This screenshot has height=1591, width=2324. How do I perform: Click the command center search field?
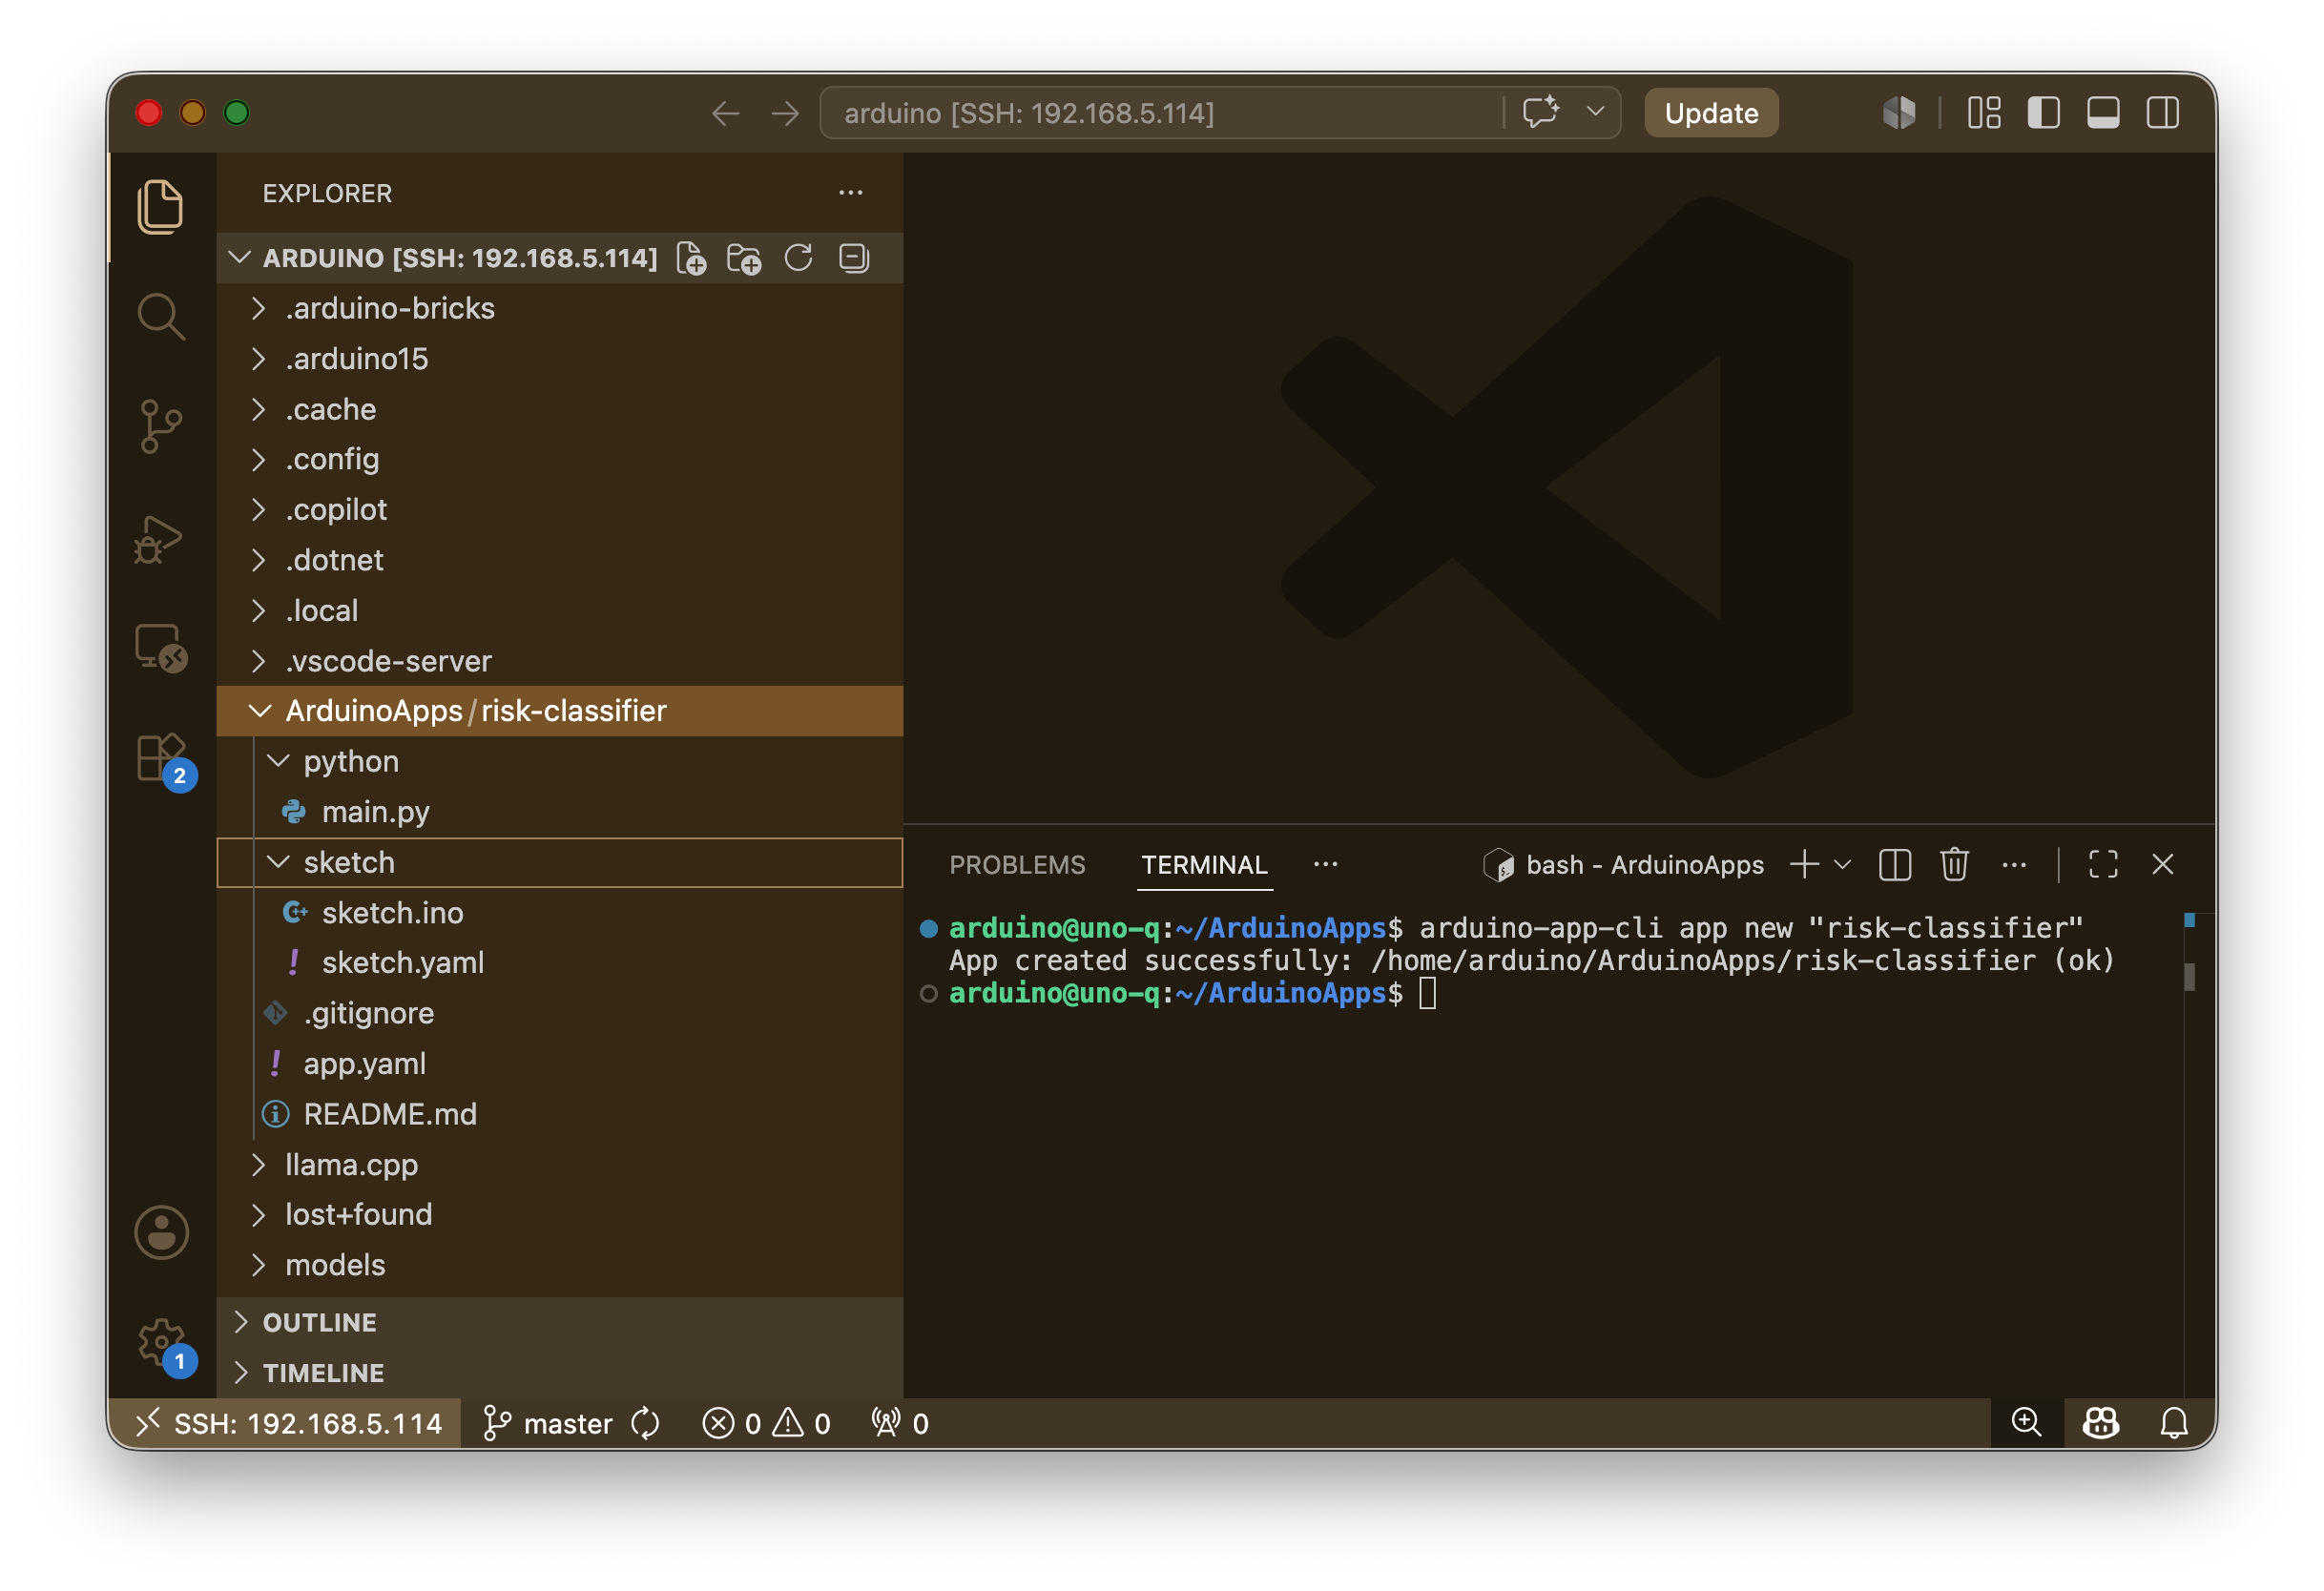click(x=1160, y=113)
